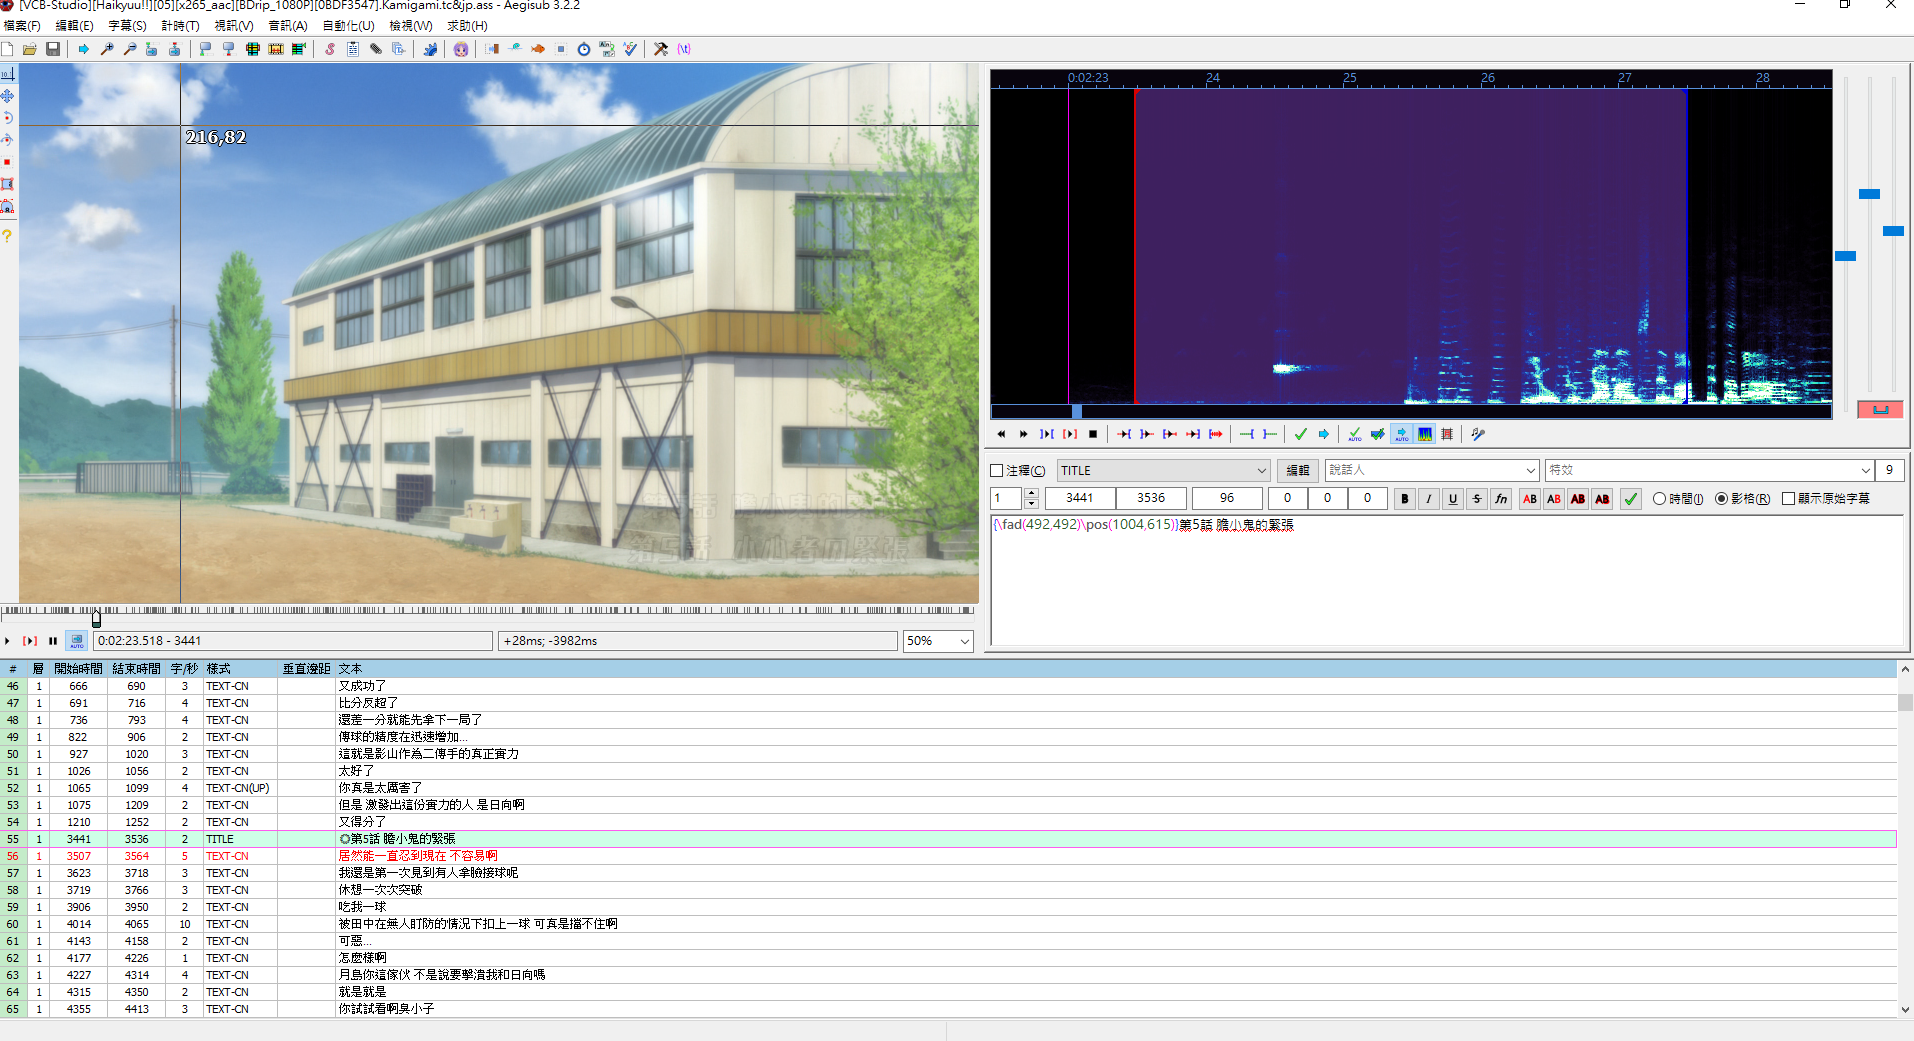Select the rotate on Z axis tool

[x=8, y=118]
